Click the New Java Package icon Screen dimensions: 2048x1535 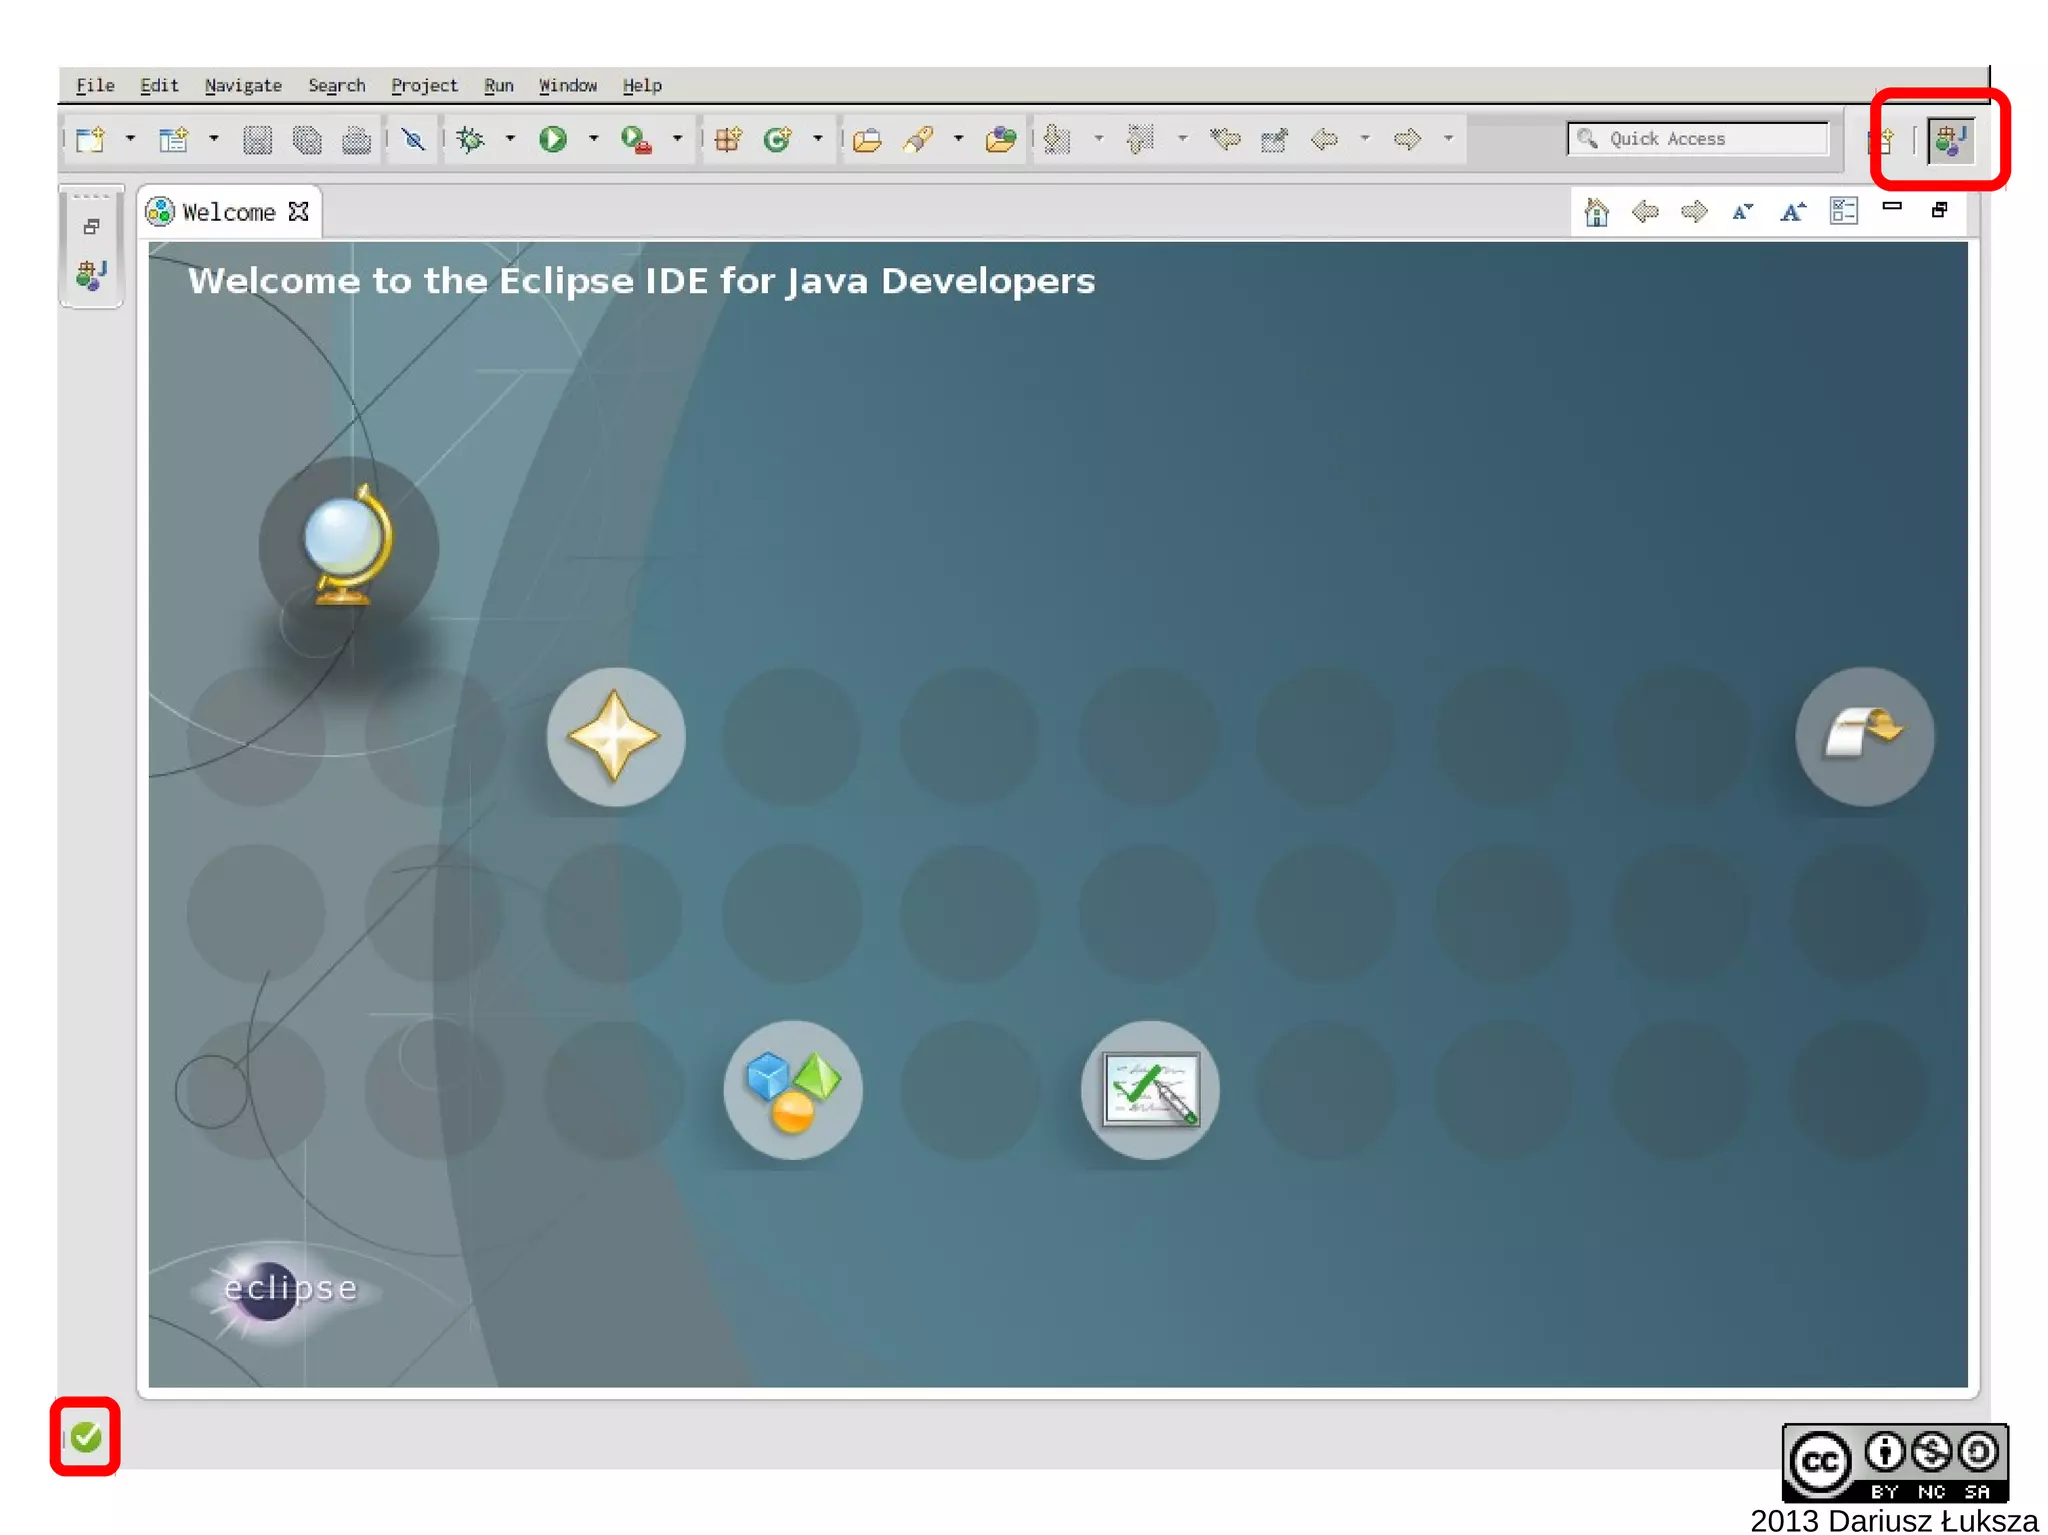pos(728,139)
